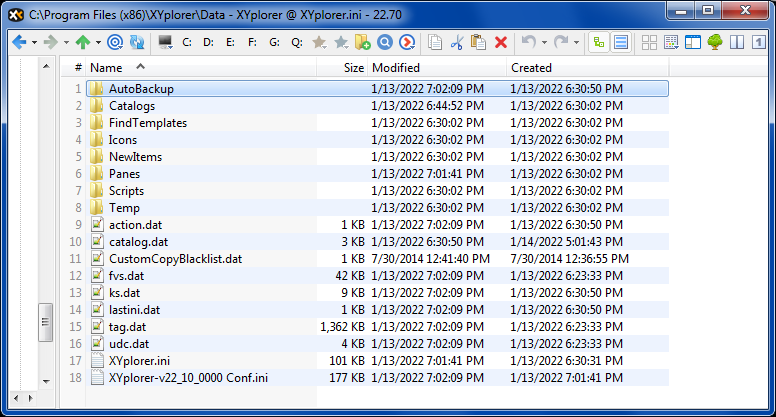Click the tree panel vertical scrollbar thumb
Image resolution: width=776 pixels, height=417 pixels.
(x=45, y=323)
